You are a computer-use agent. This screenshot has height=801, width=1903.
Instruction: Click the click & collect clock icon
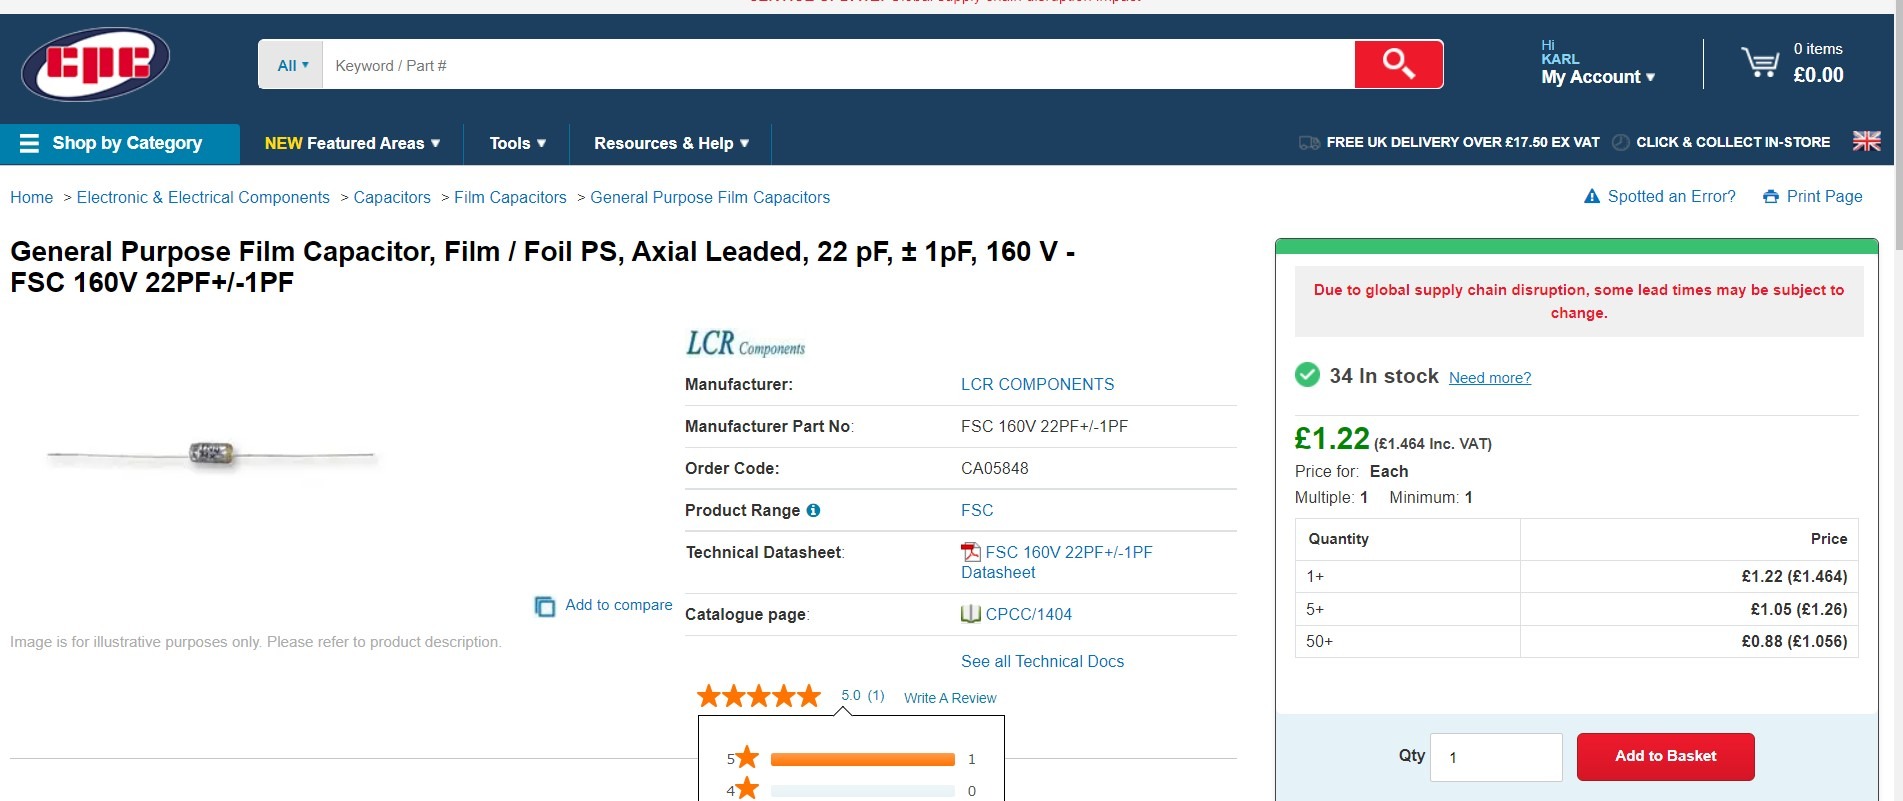(x=1621, y=143)
